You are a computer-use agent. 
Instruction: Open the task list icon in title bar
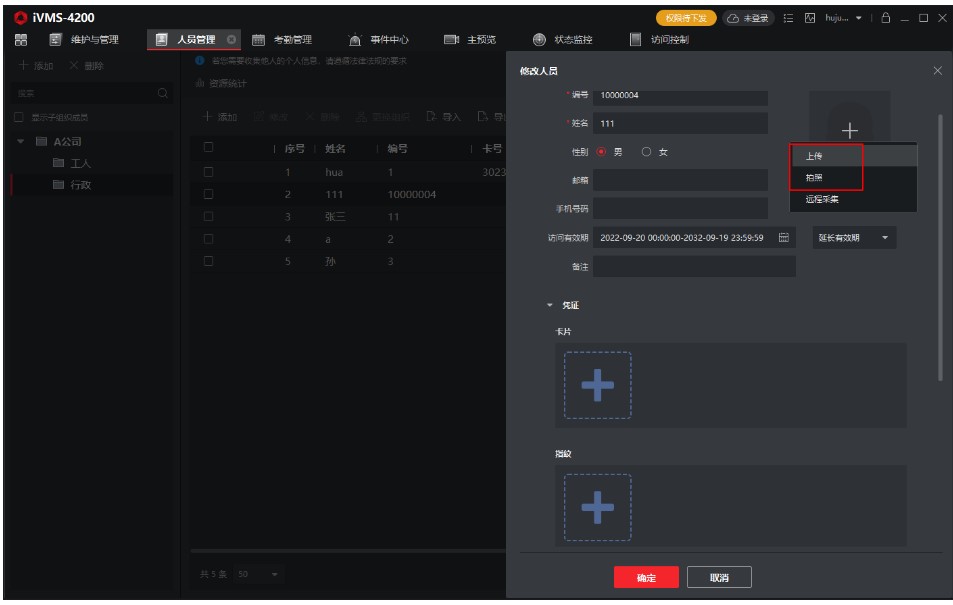[788, 18]
